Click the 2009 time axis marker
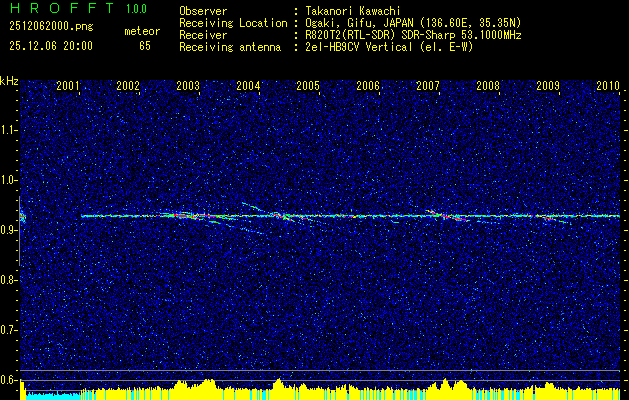This screenshot has height=400, width=629. [x=548, y=85]
